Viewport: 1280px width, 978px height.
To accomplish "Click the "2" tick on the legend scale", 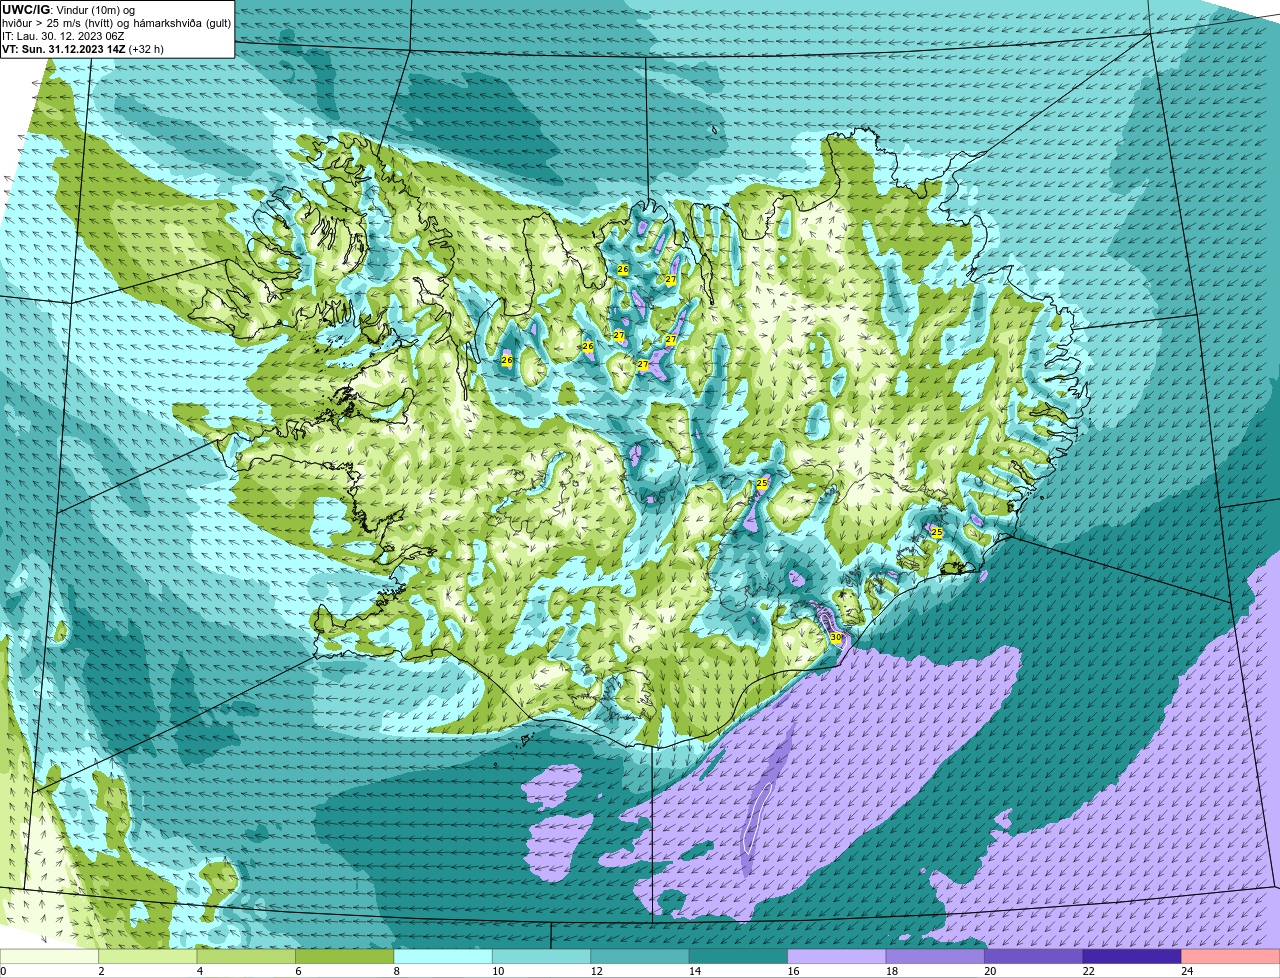I will pyautogui.click(x=101, y=971).
